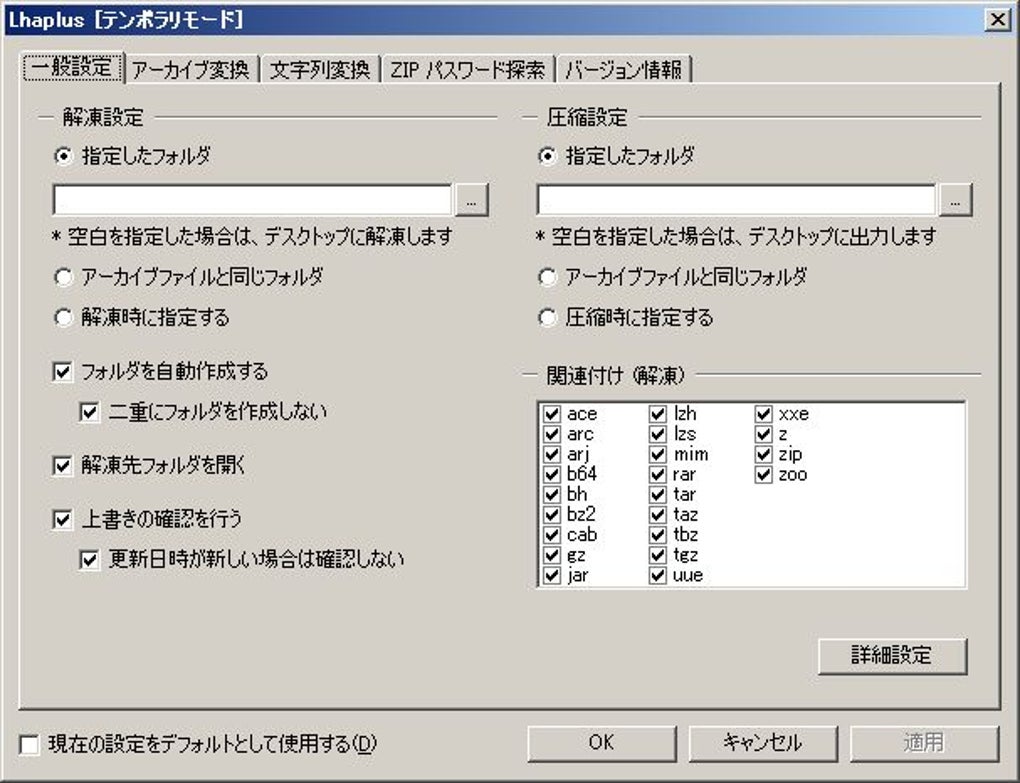Uncheck the lzs association

tap(658, 434)
